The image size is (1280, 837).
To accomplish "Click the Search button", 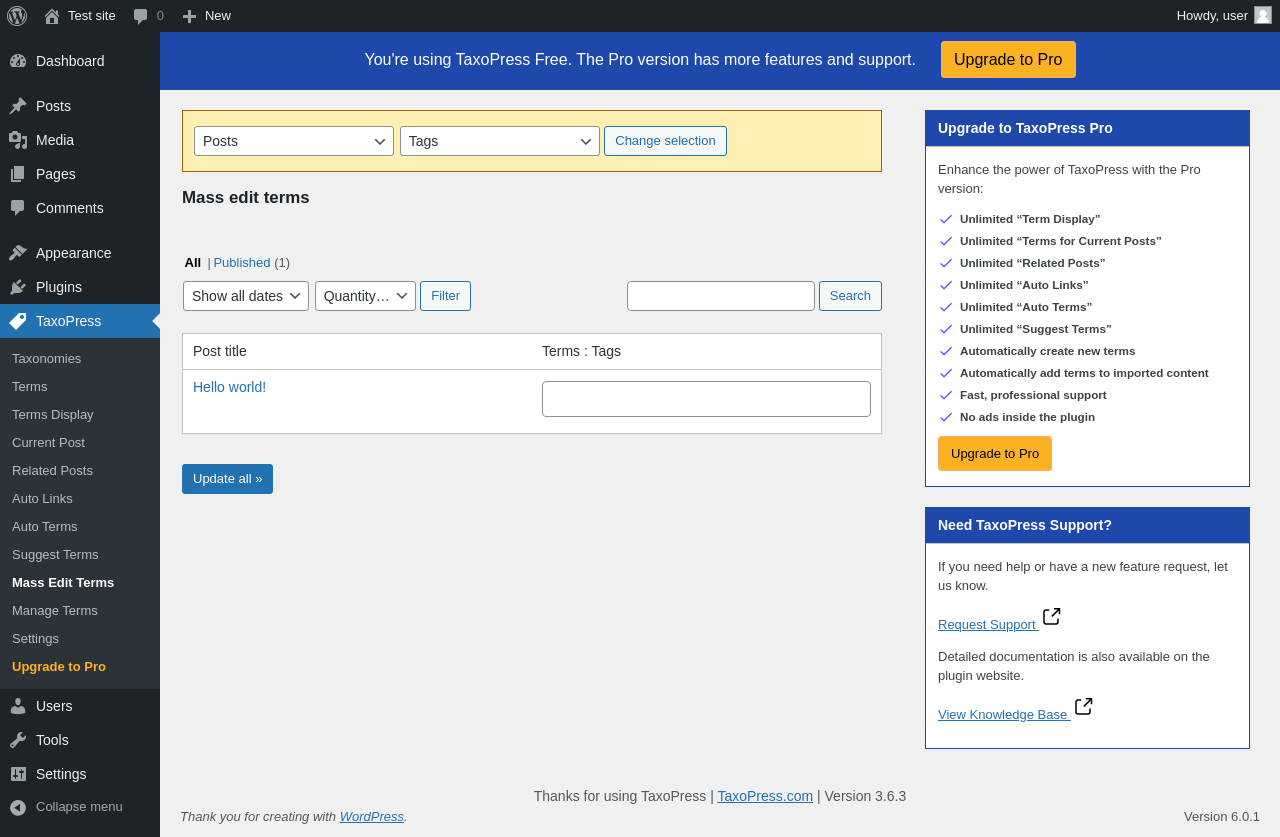I will [850, 296].
